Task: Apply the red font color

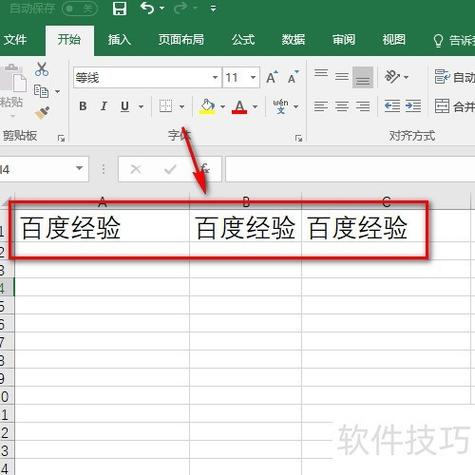Action: (239, 107)
